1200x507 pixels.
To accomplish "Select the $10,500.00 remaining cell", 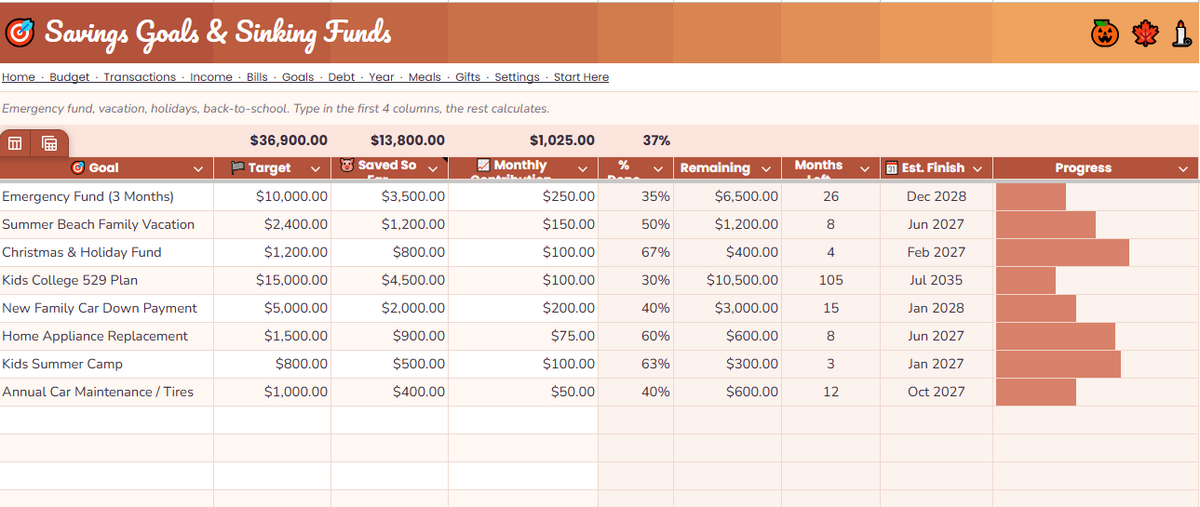I will click(x=727, y=280).
